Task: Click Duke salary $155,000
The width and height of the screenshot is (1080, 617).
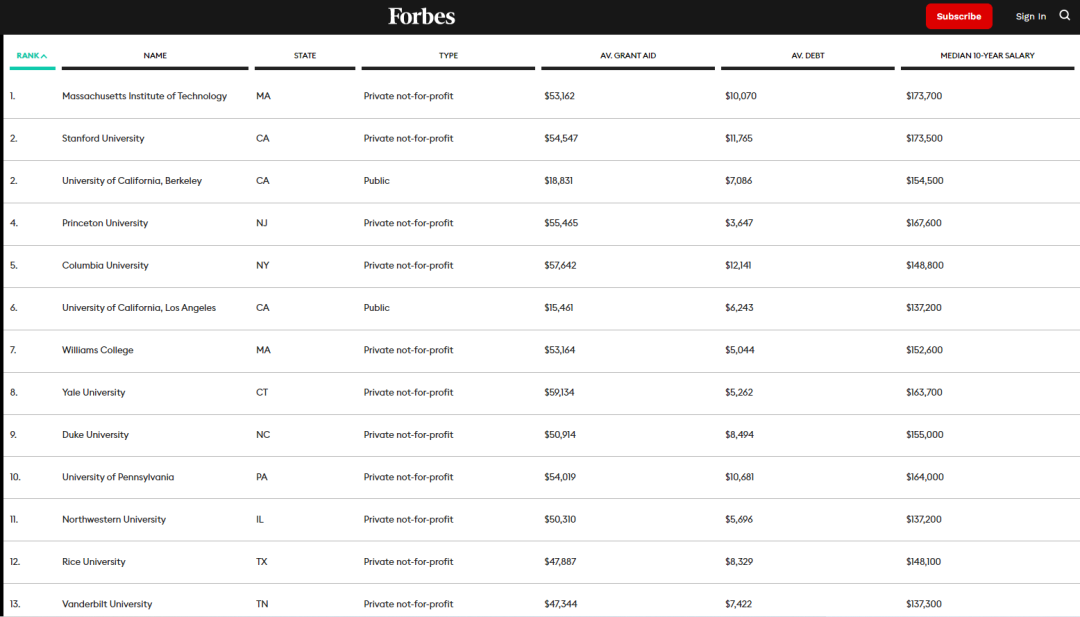Action: 924,435
